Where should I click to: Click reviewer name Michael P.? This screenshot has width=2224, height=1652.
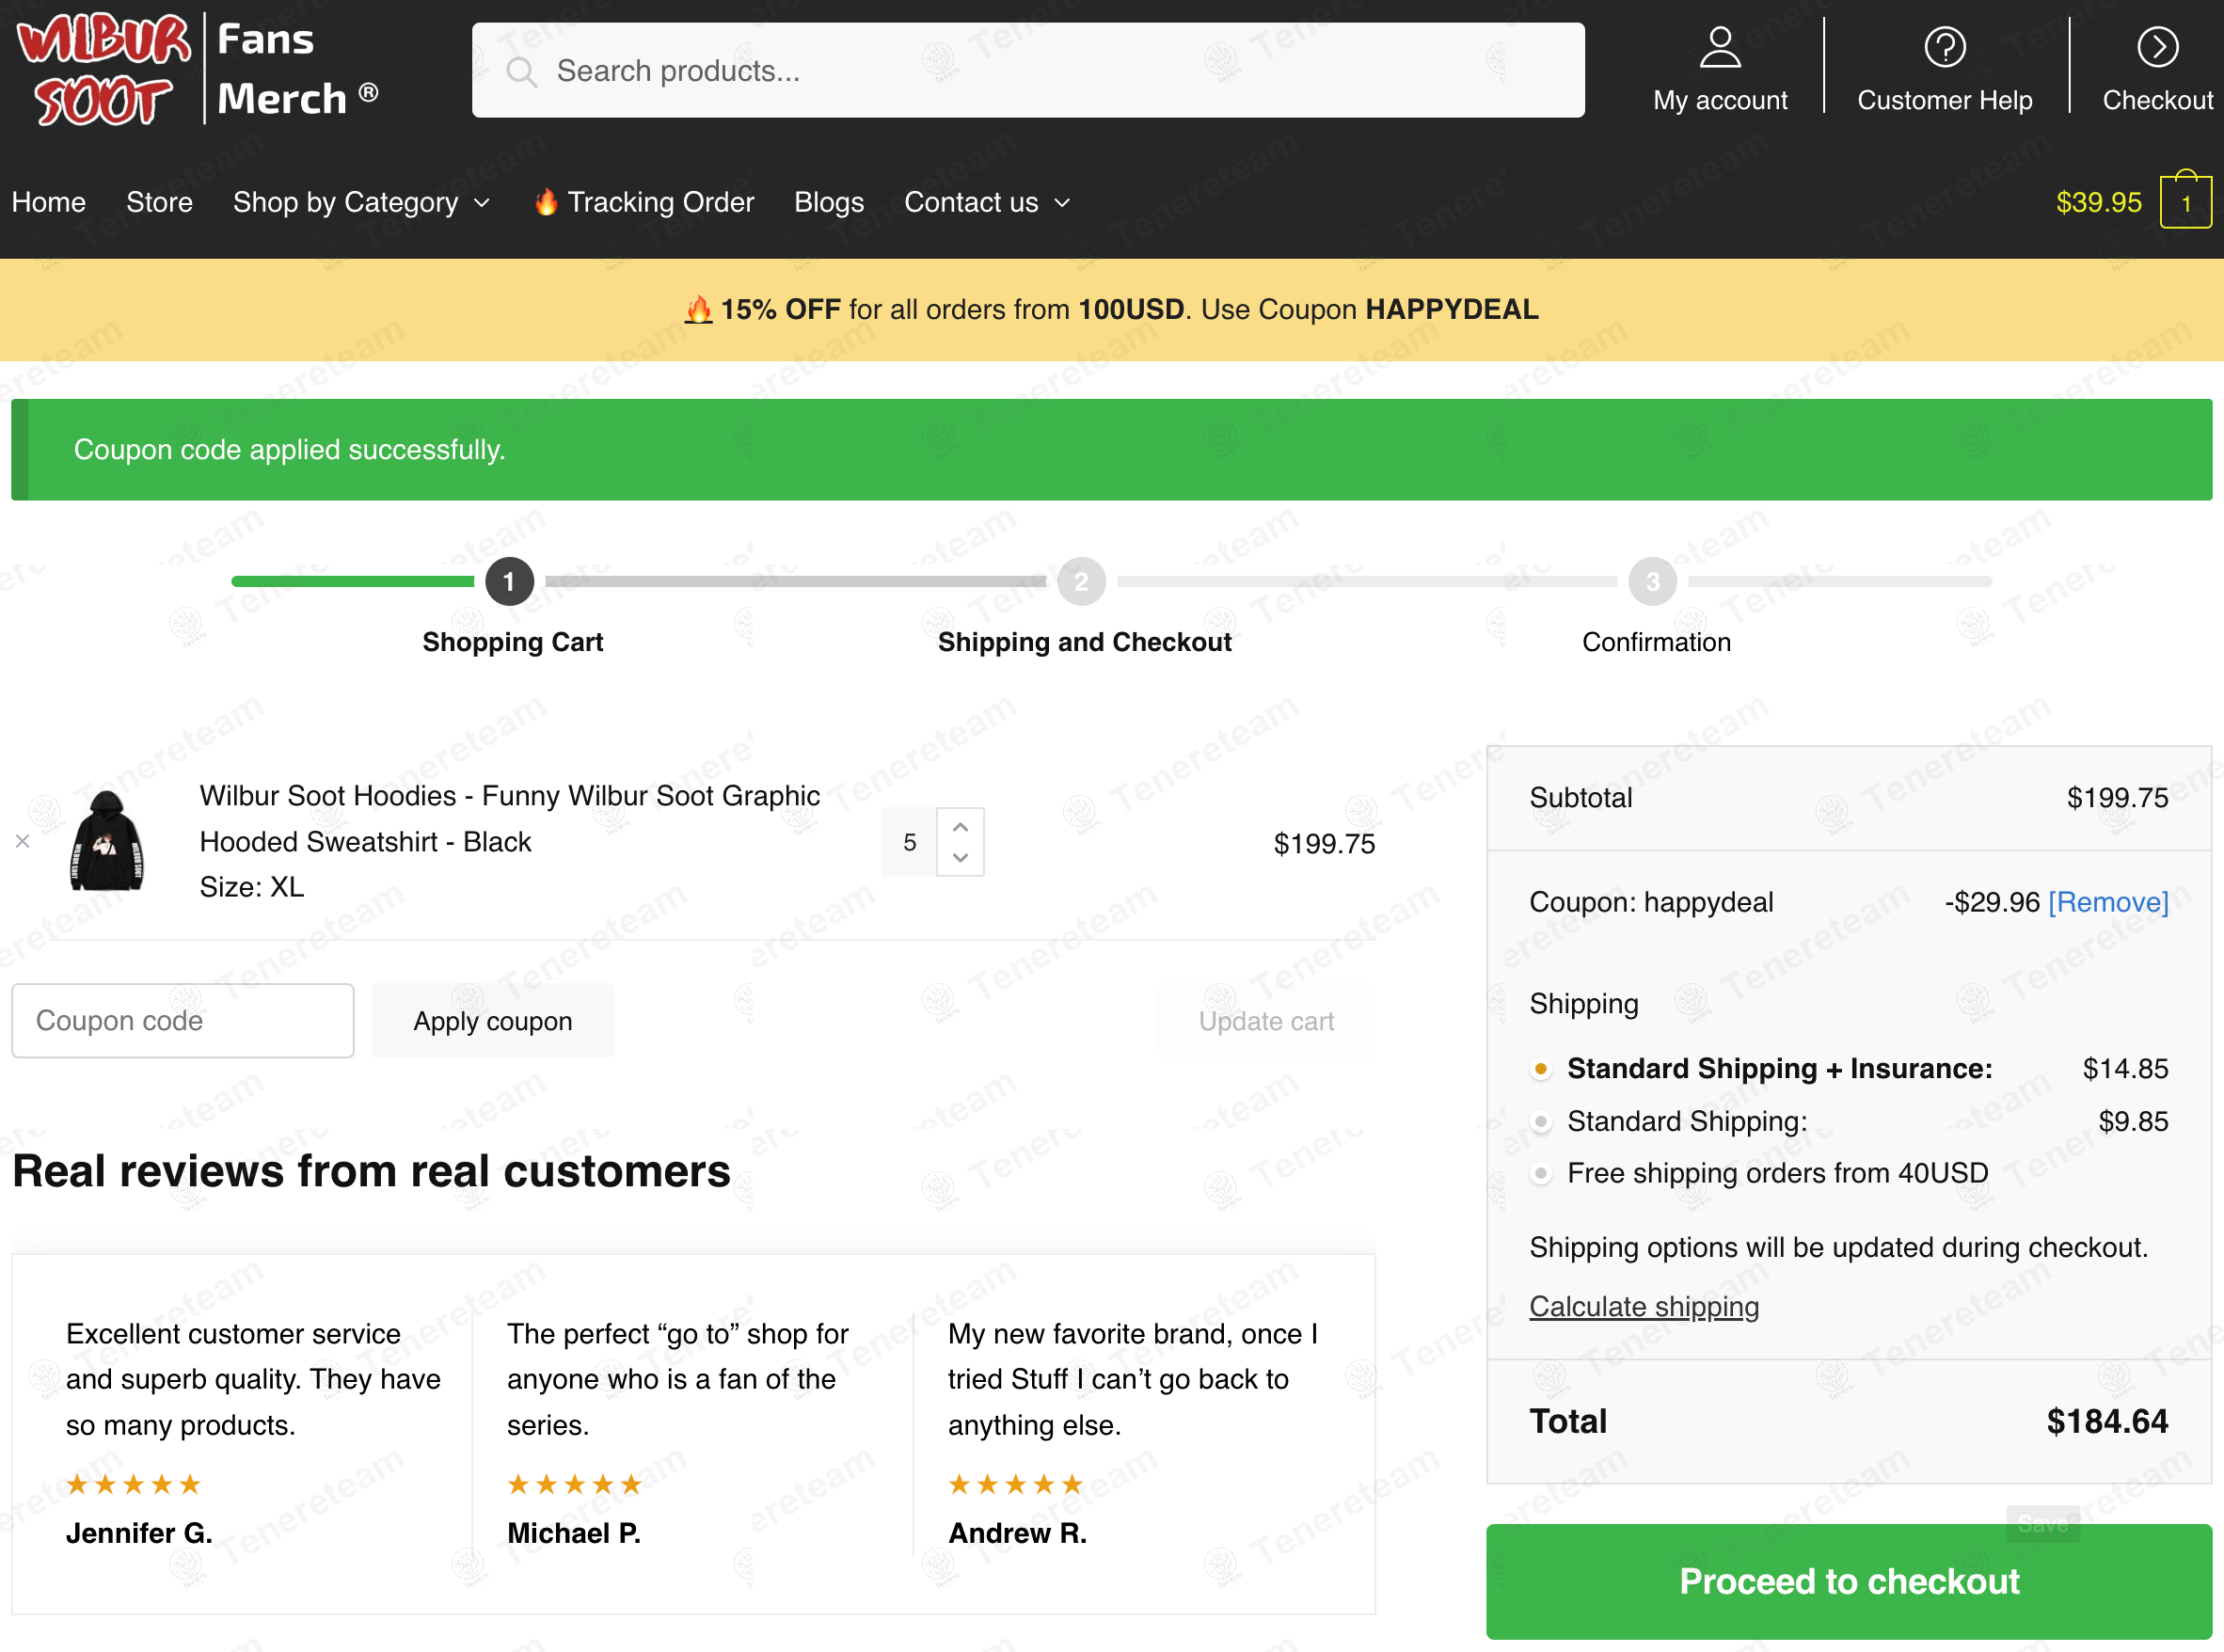[574, 1534]
